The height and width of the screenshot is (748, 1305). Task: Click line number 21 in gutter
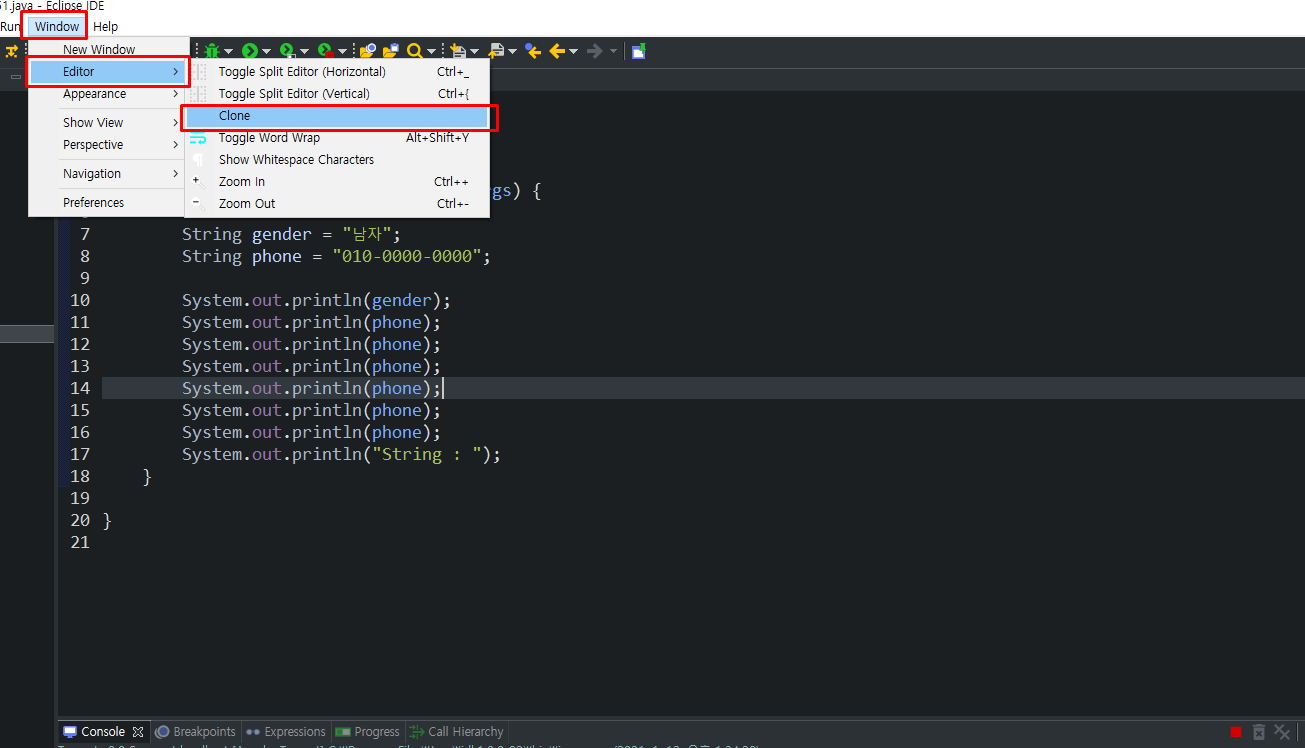click(x=79, y=542)
